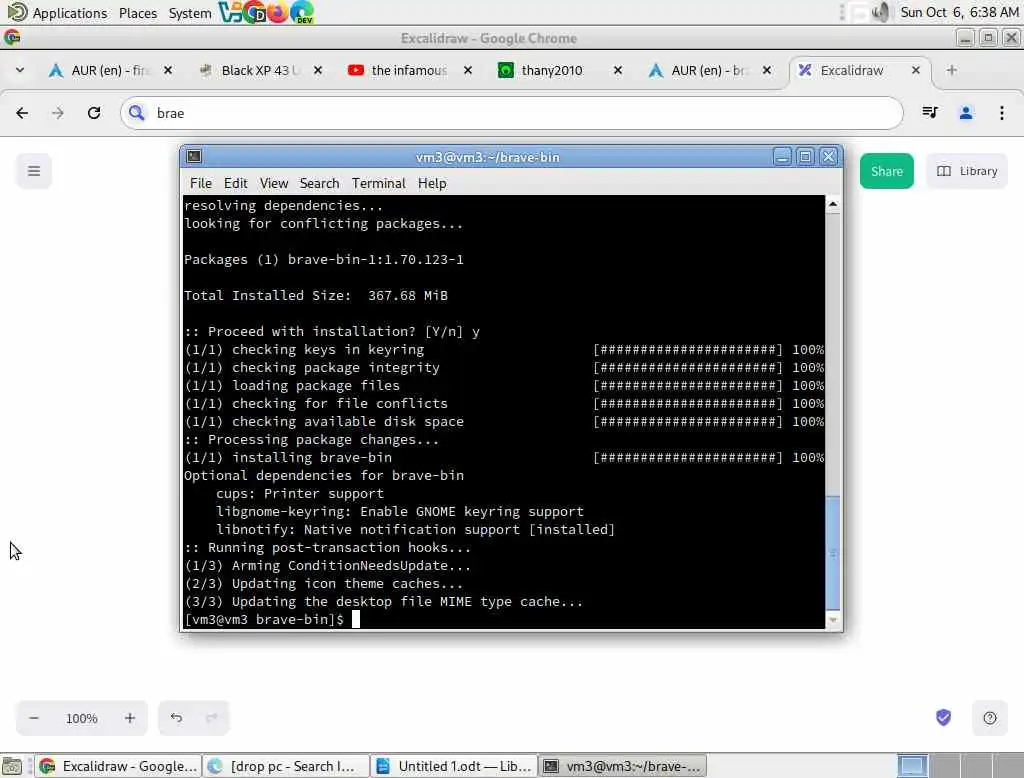Close the Excalidraw tab
The height and width of the screenshot is (778, 1024).
click(x=916, y=70)
